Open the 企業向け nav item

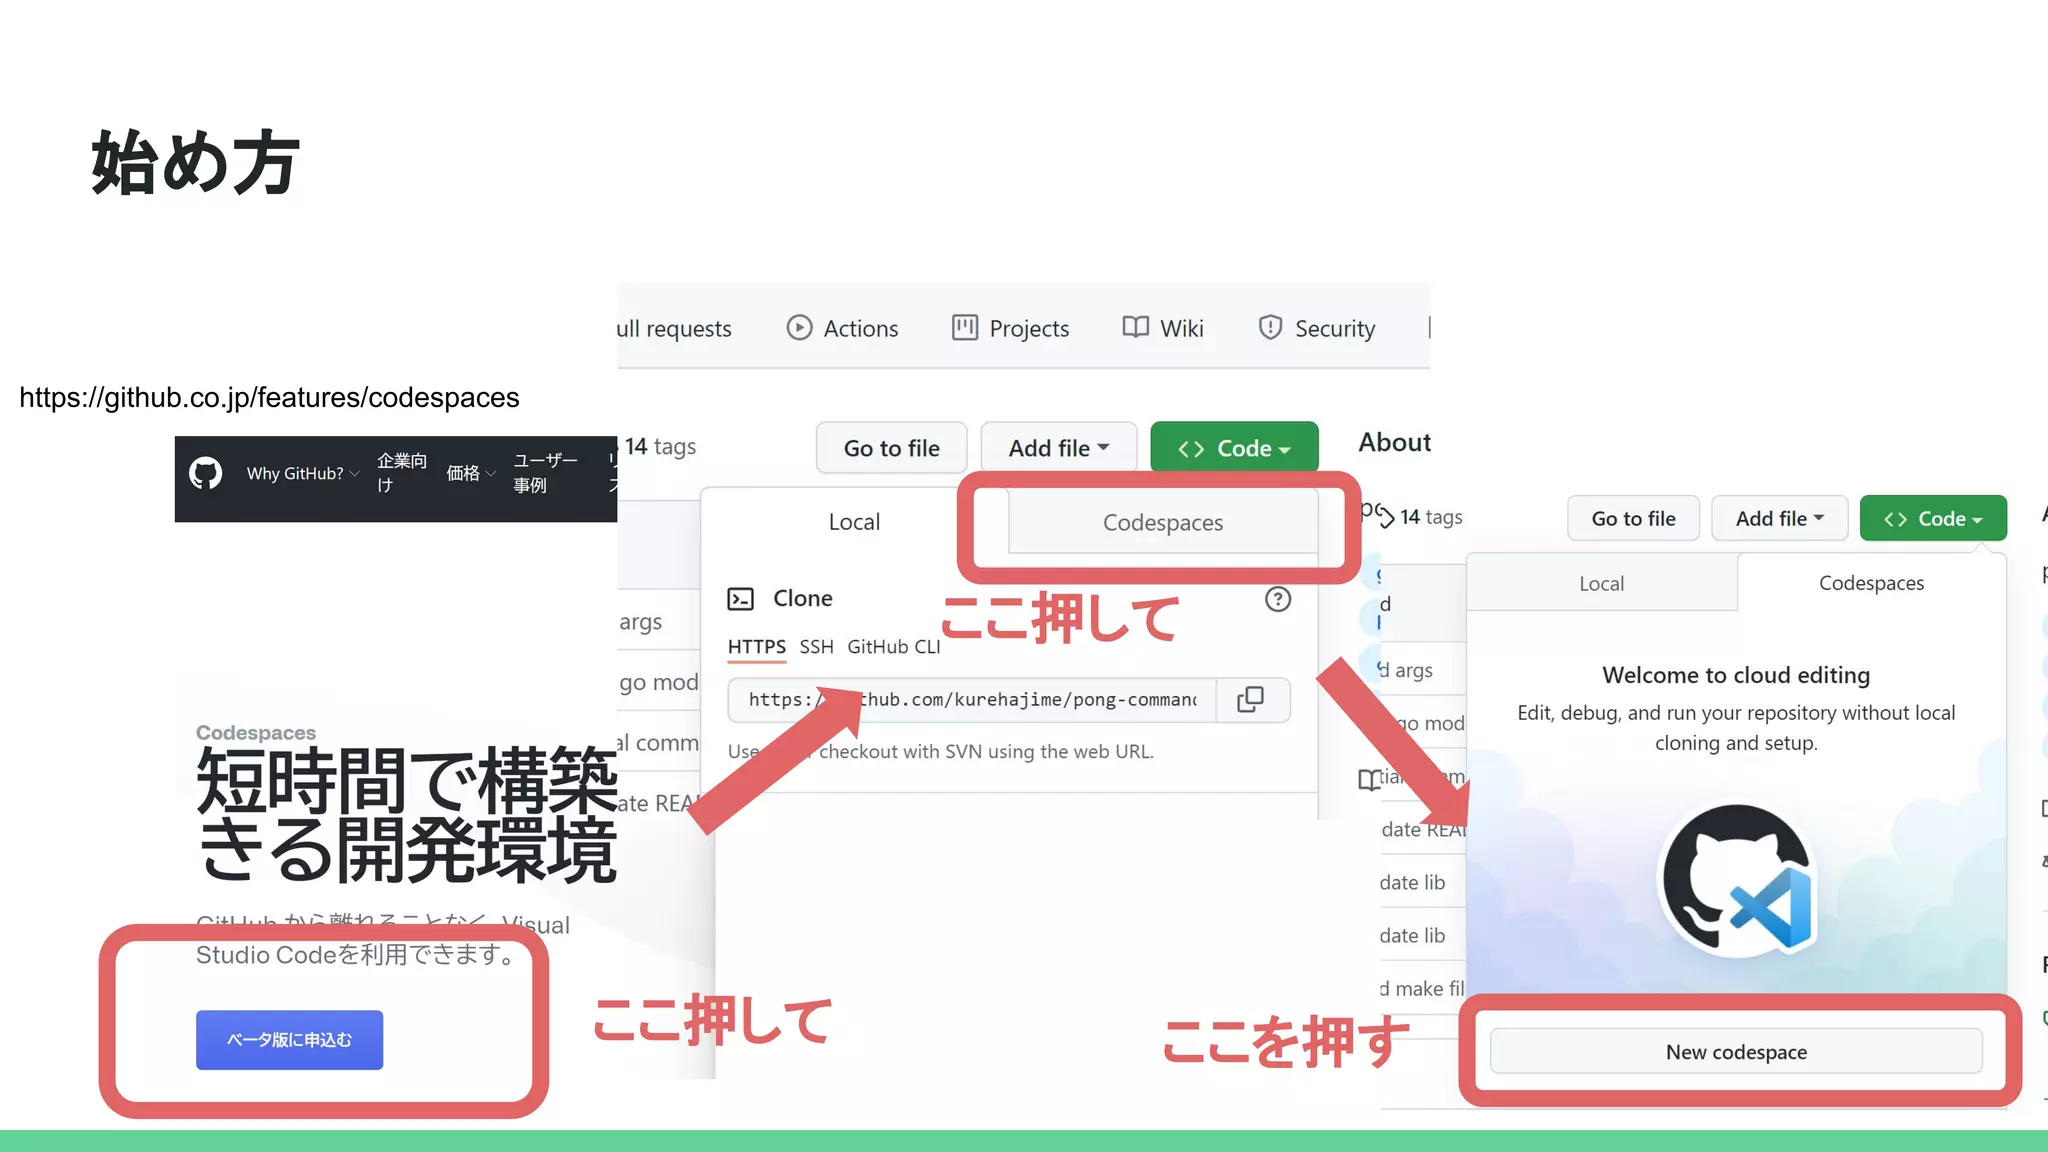coord(402,473)
